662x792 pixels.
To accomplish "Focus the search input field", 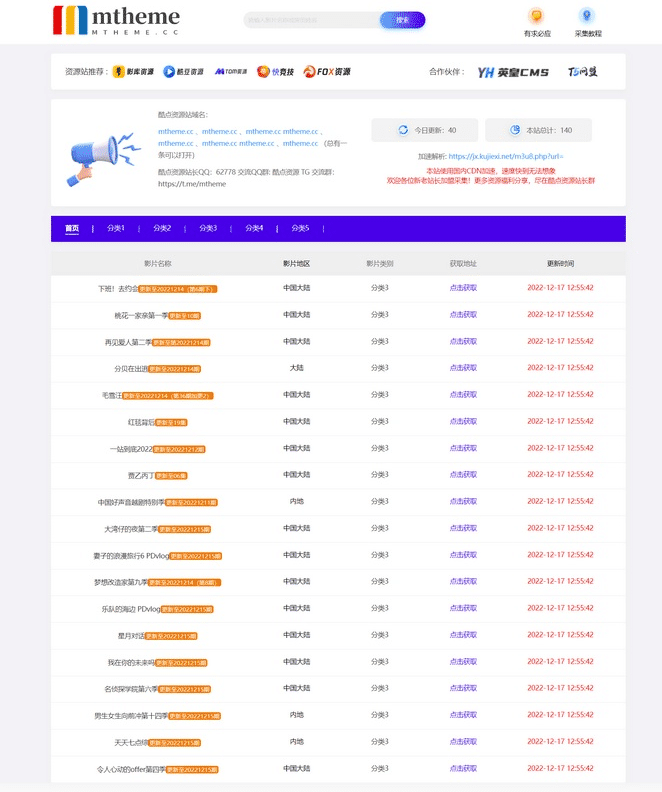I will 311,20.
